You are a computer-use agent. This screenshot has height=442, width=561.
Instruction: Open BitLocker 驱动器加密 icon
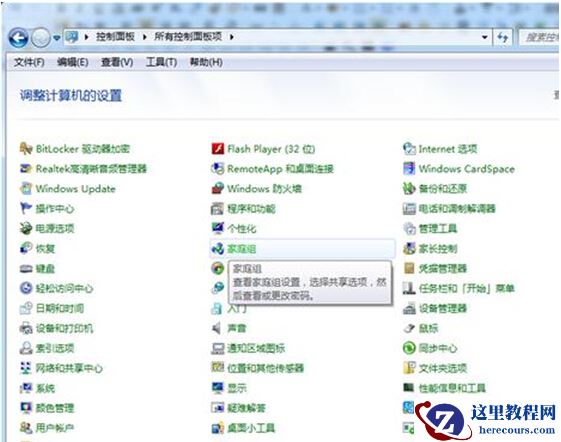(26, 149)
